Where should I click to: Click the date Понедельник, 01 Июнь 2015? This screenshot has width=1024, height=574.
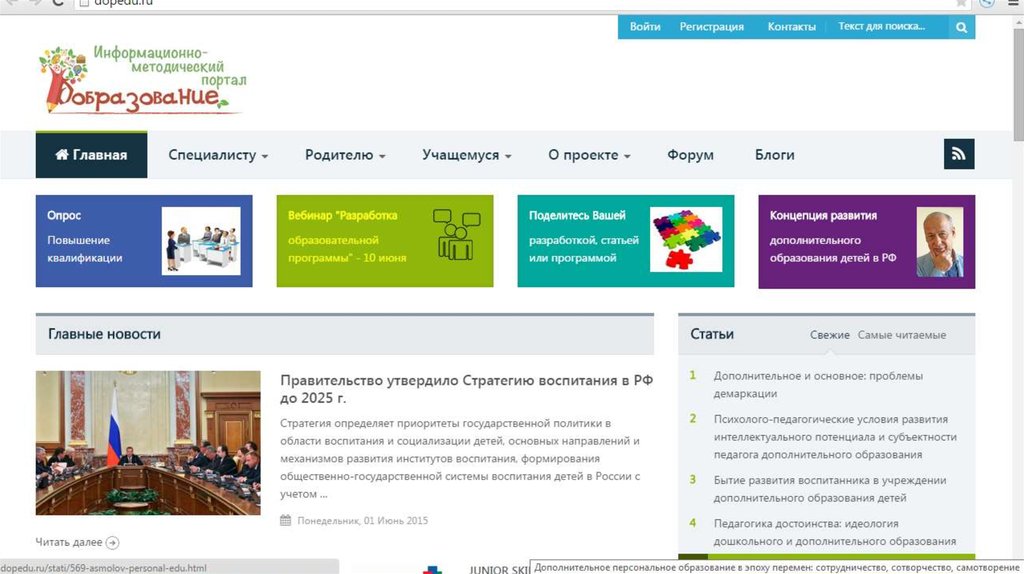362,520
